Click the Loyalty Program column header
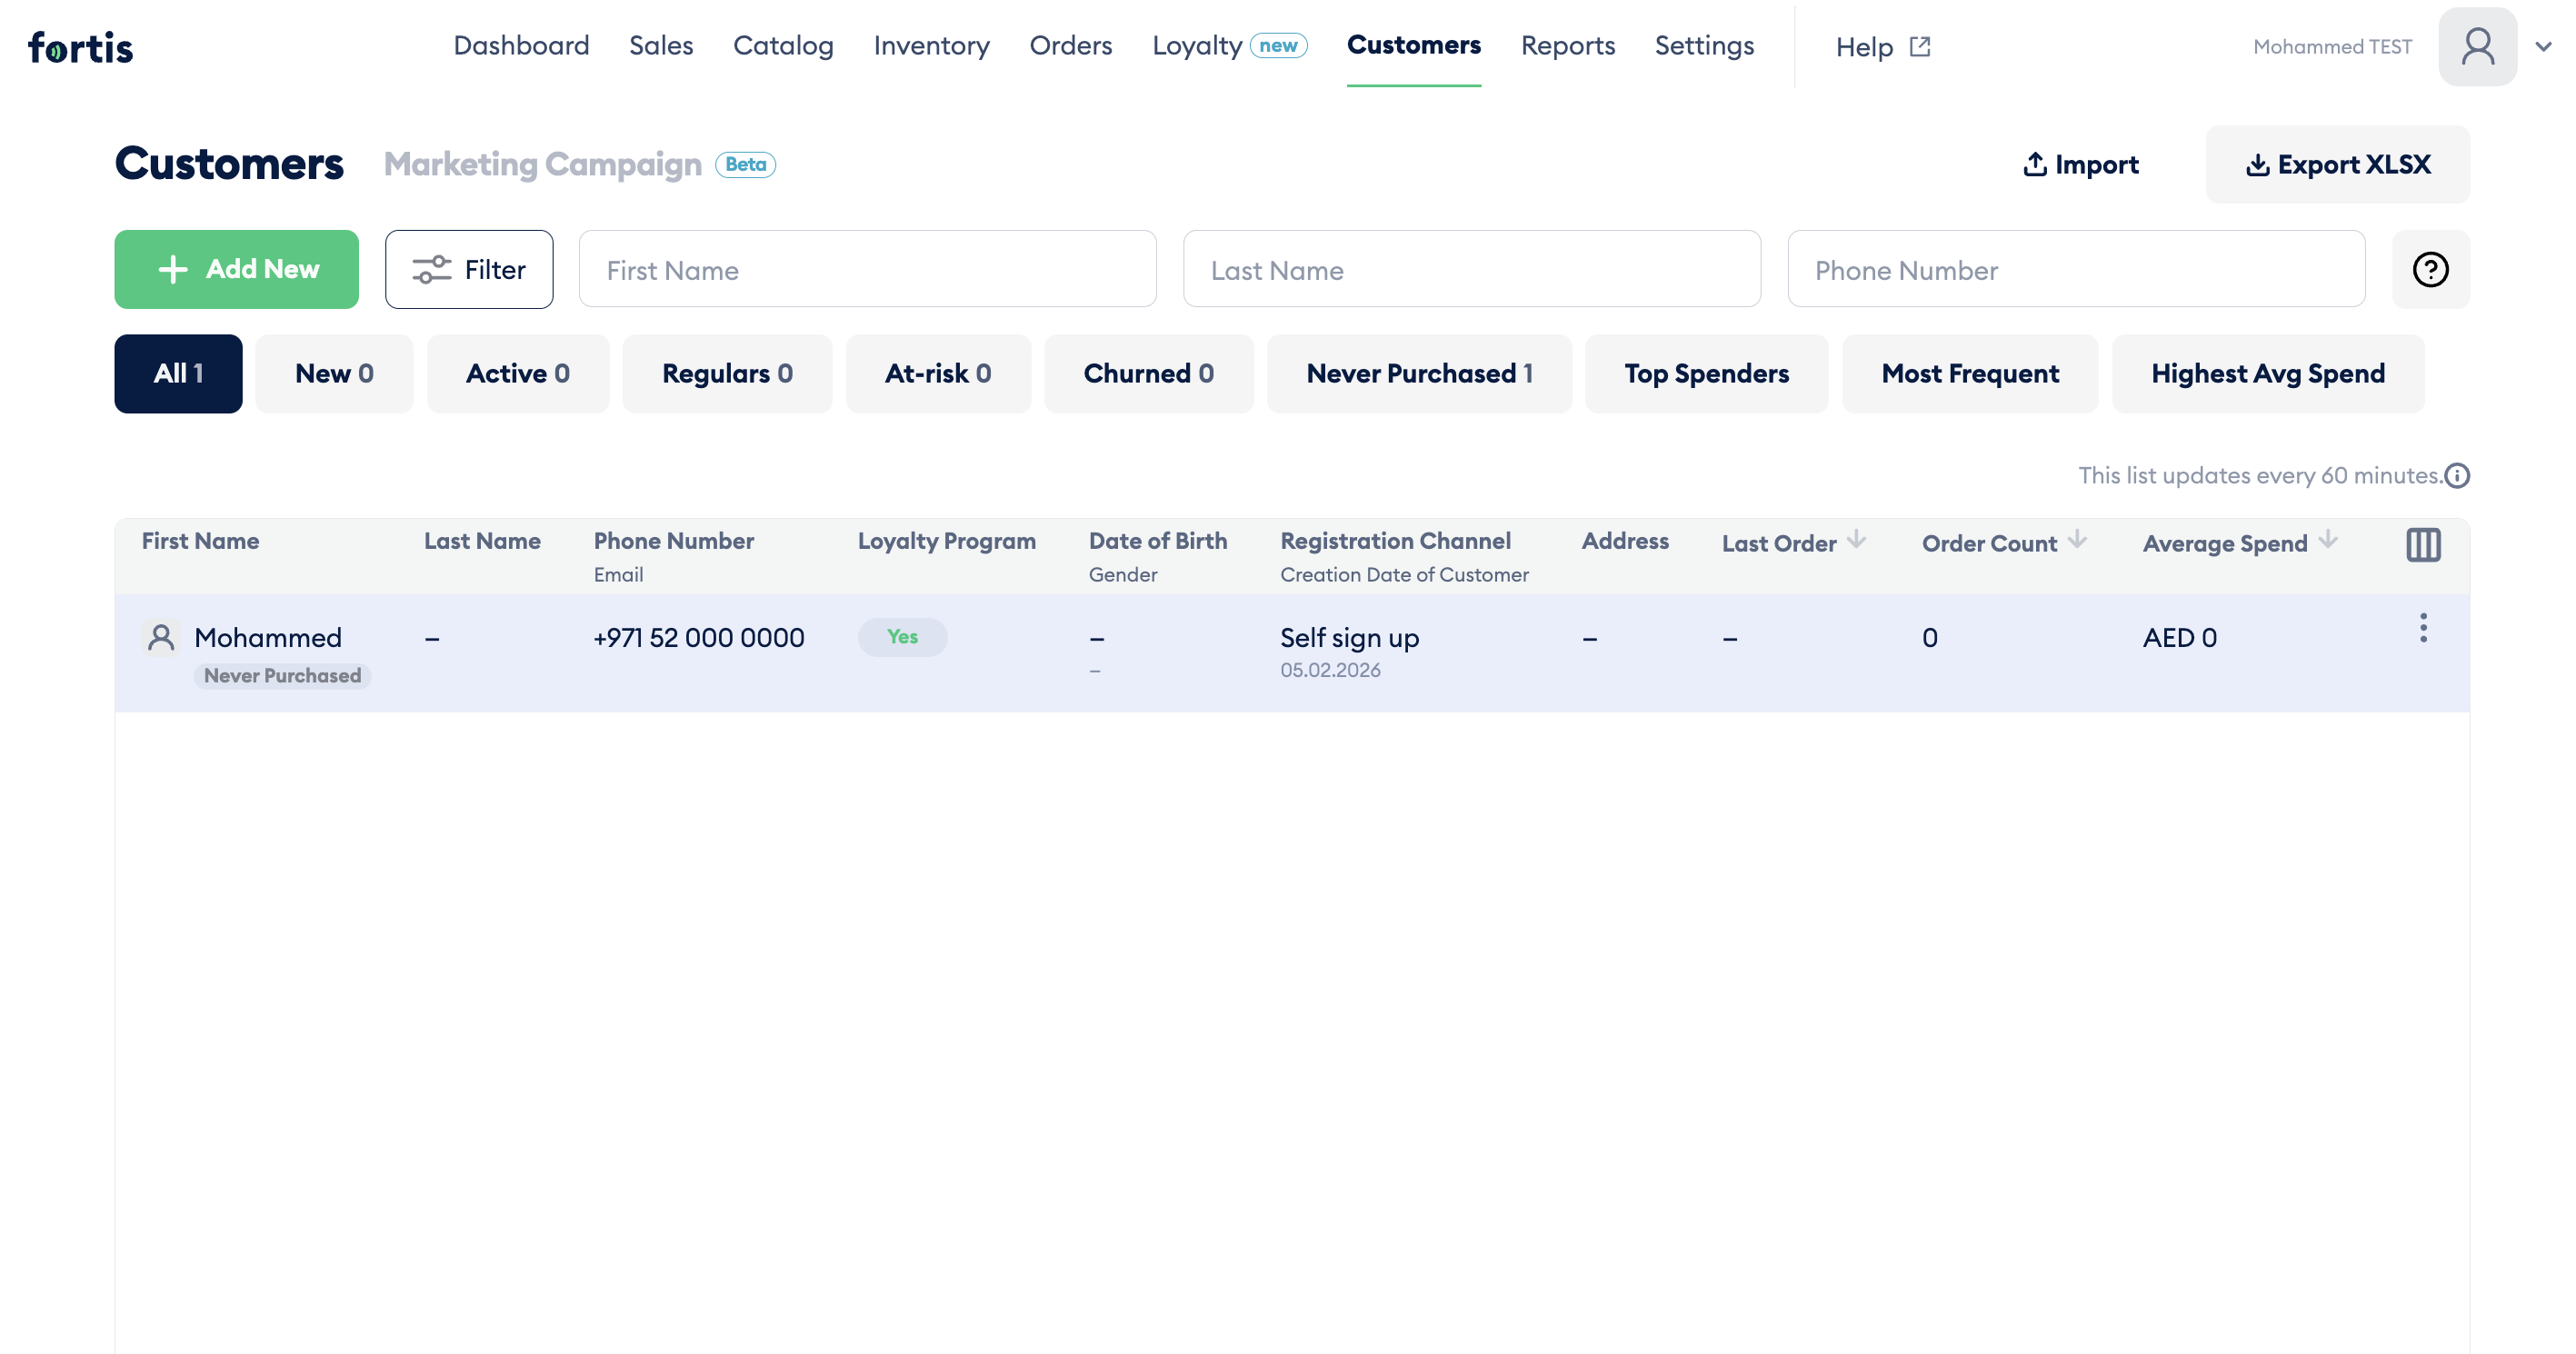The height and width of the screenshot is (1354, 2576). click(946, 540)
